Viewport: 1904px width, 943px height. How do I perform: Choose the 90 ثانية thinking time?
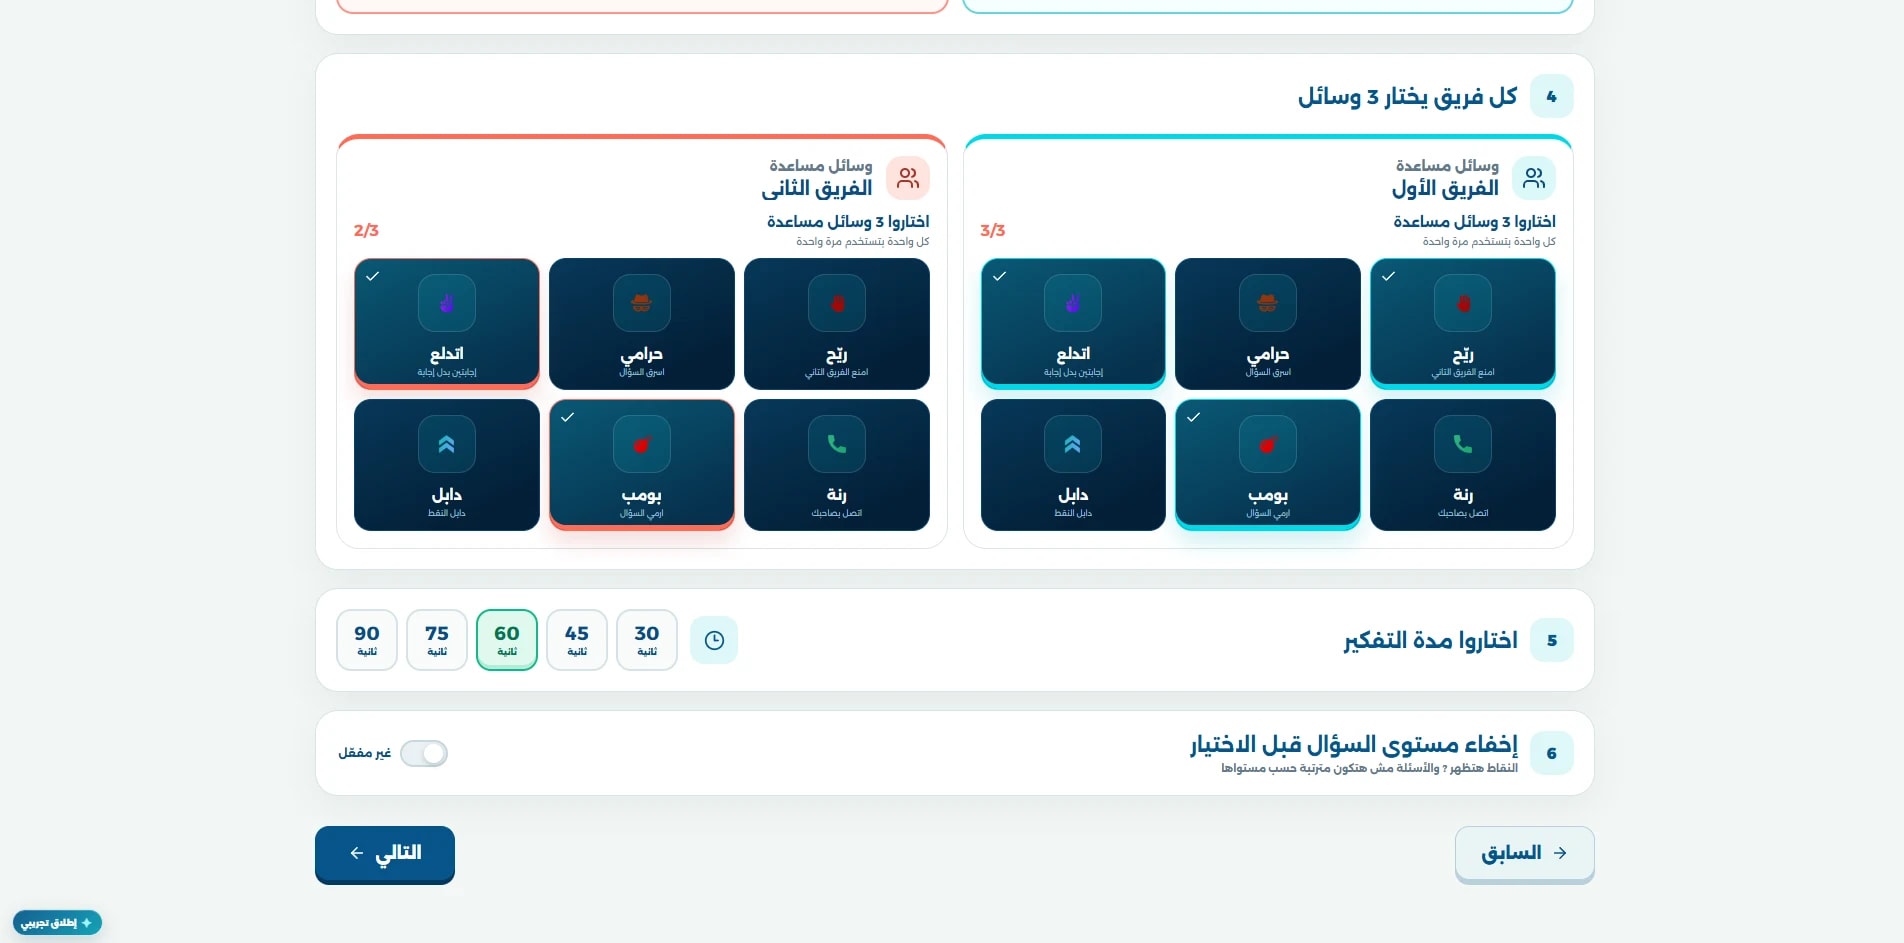(x=367, y=640)
